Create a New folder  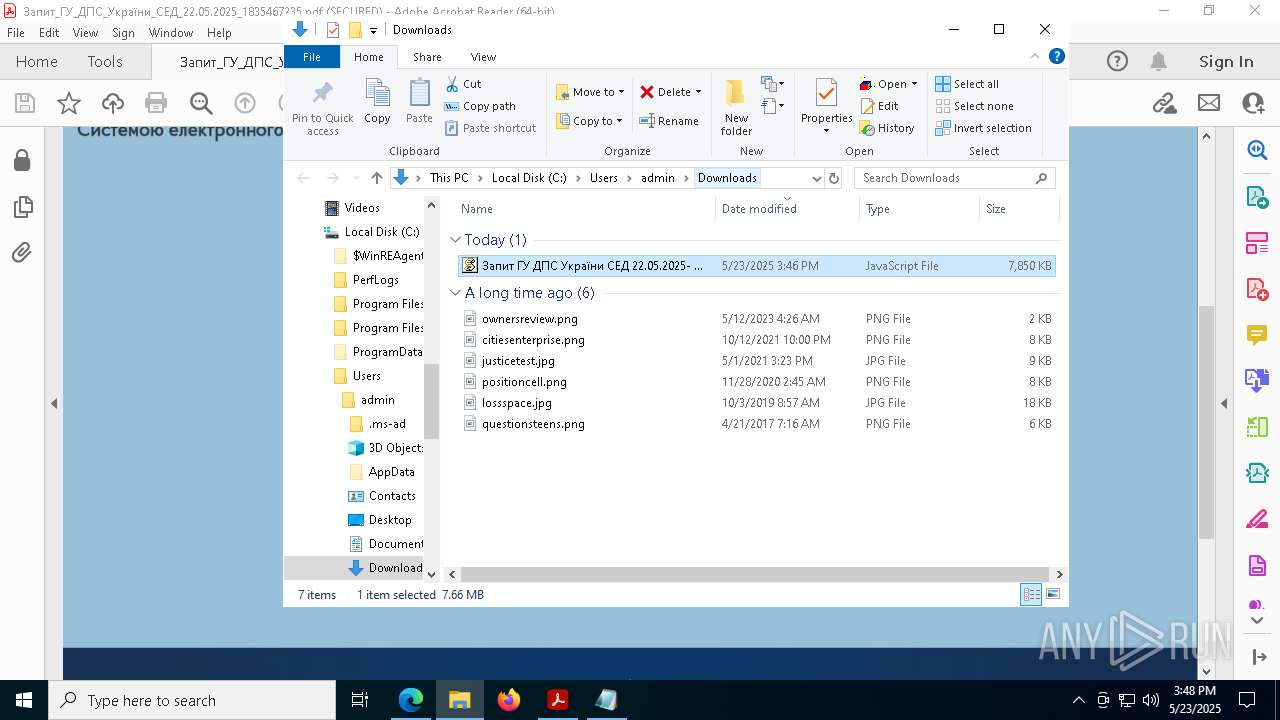point(736,108)
